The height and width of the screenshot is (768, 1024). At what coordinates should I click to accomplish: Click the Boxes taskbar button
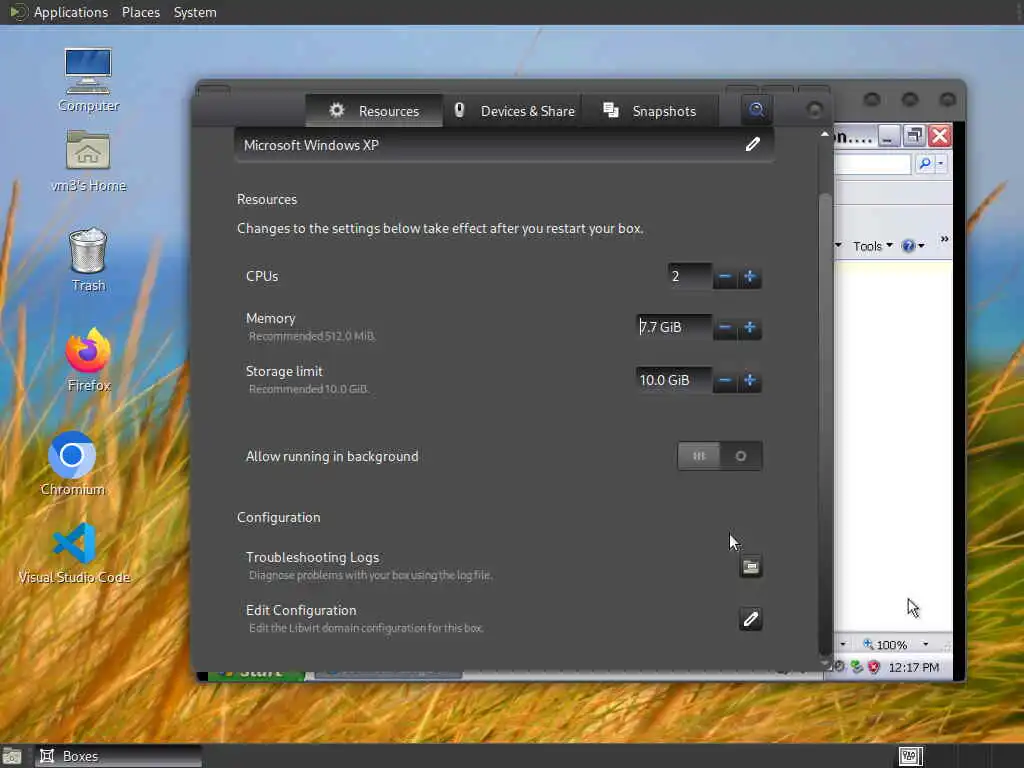(119, 756)
